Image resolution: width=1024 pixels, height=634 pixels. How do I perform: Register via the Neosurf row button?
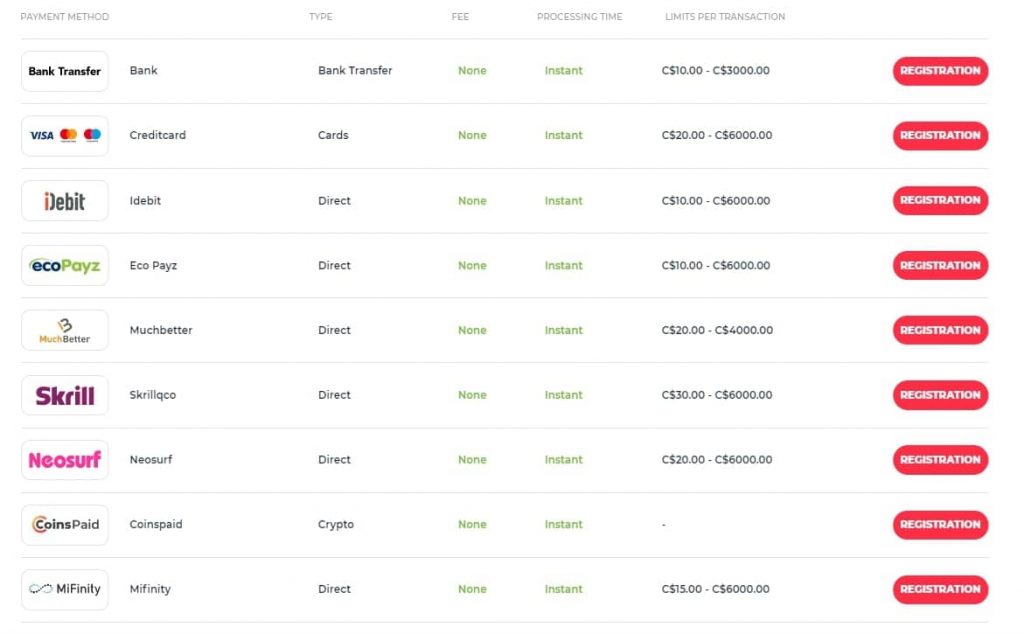[940, 459]
